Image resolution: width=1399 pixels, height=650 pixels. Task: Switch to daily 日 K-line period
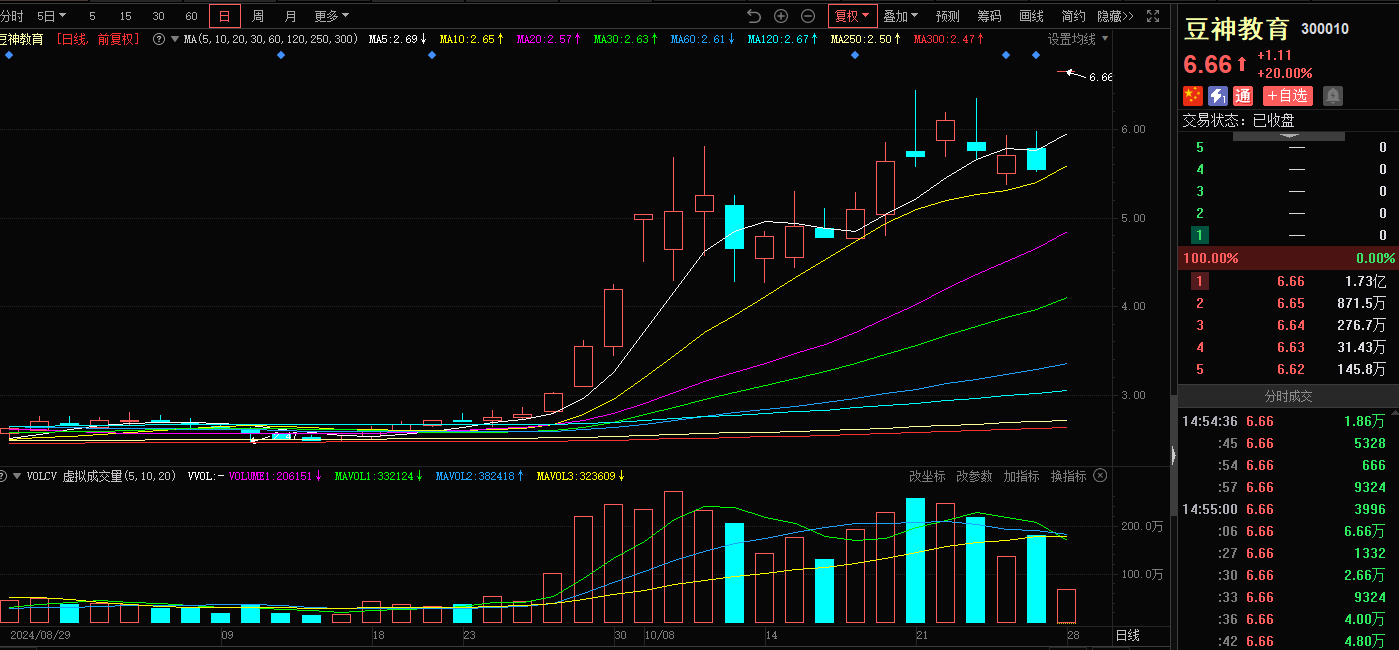224,16
